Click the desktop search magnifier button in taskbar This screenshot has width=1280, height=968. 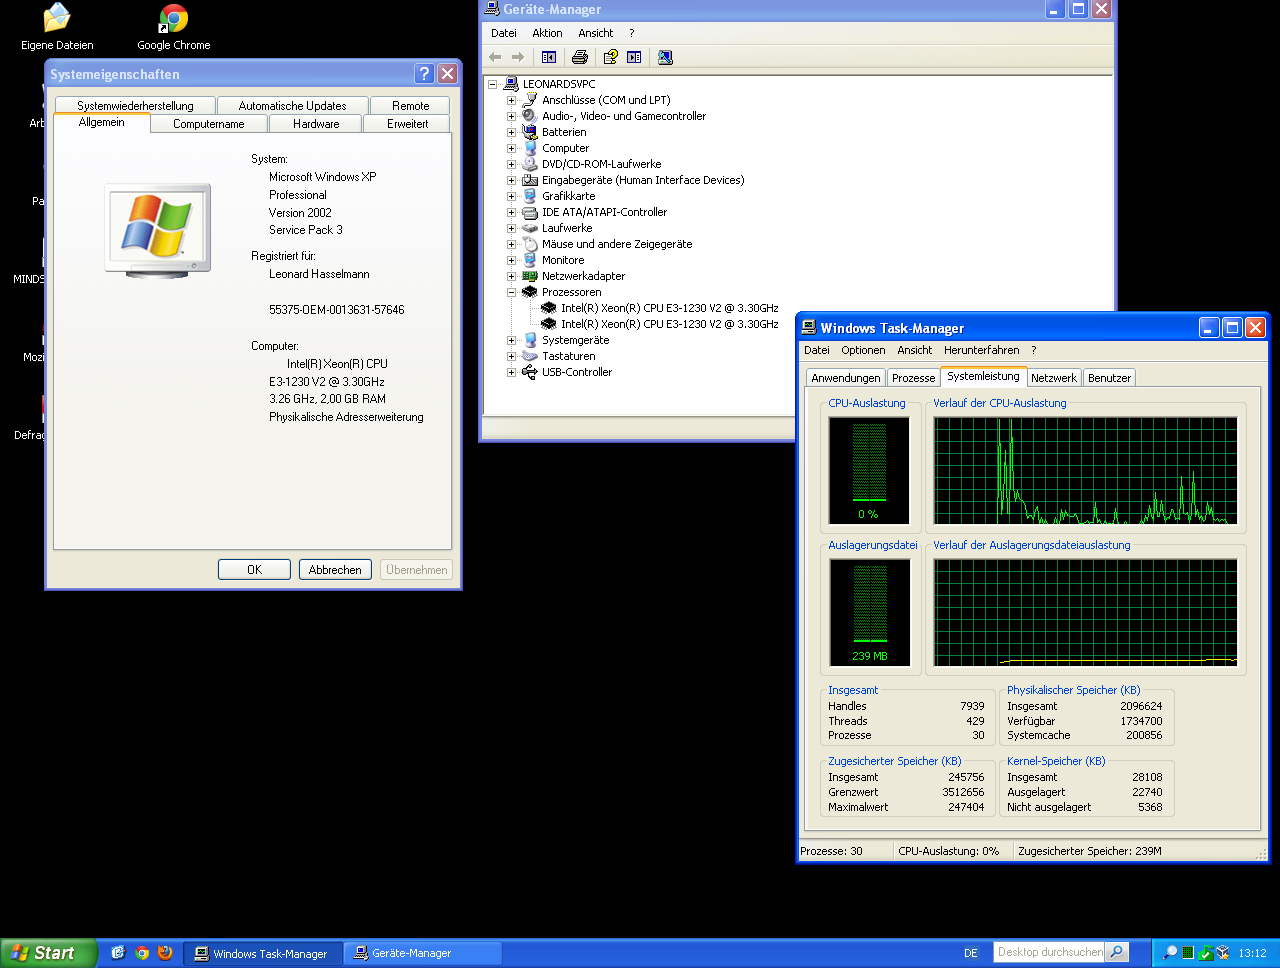(x=1118, y=952)
